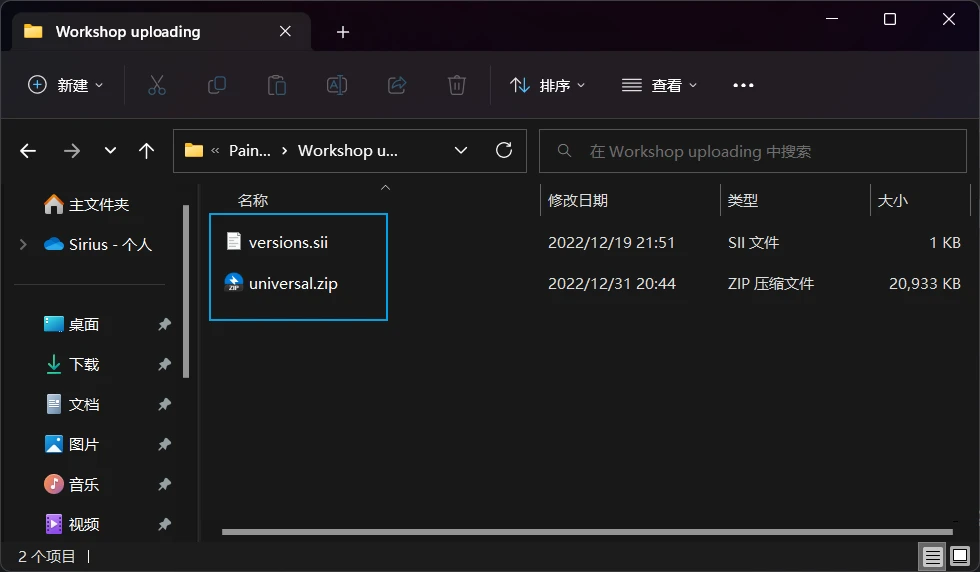Unpin 文档 using its pin icon

(x=164, y=404)
